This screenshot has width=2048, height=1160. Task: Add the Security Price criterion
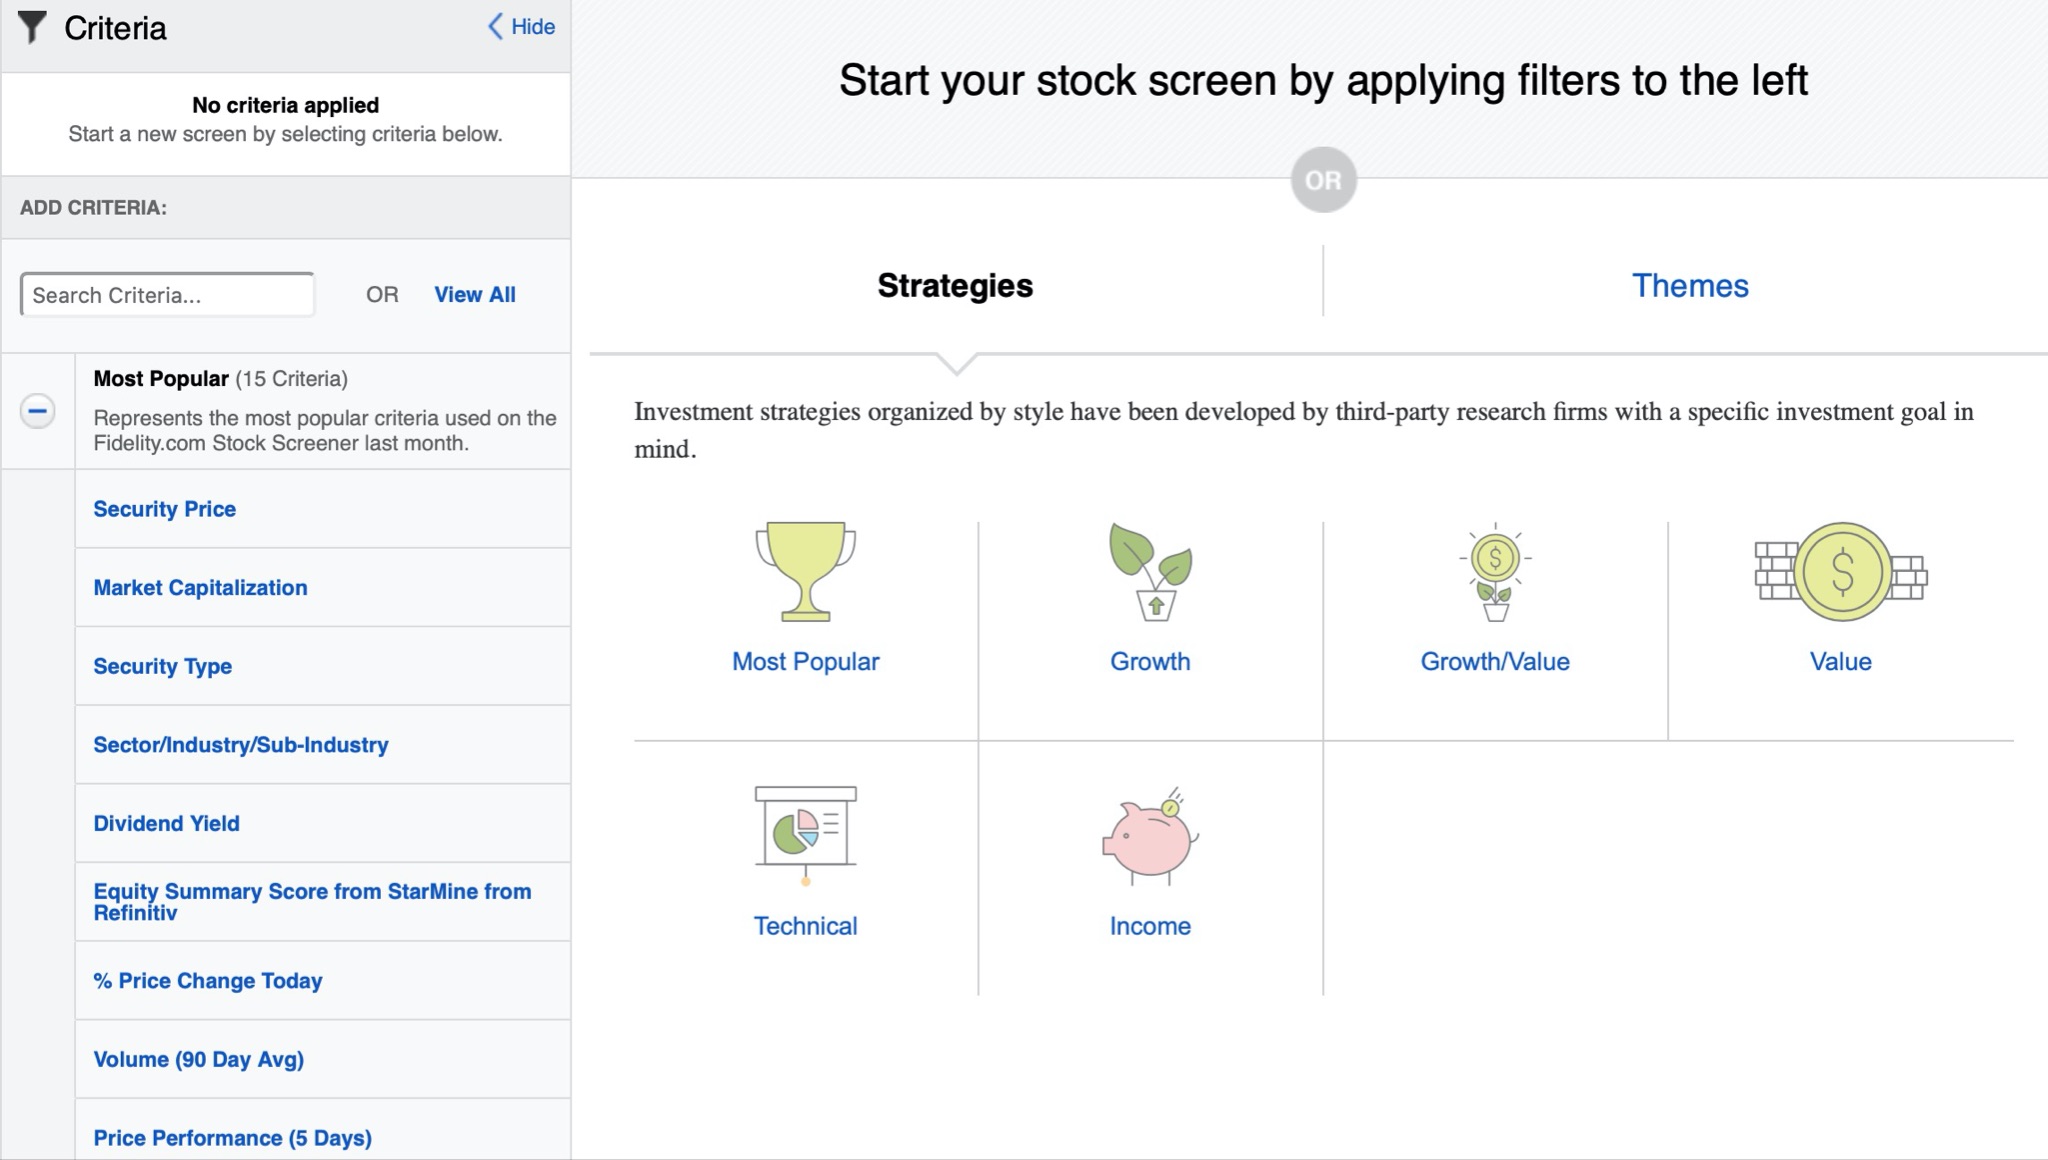165,509
